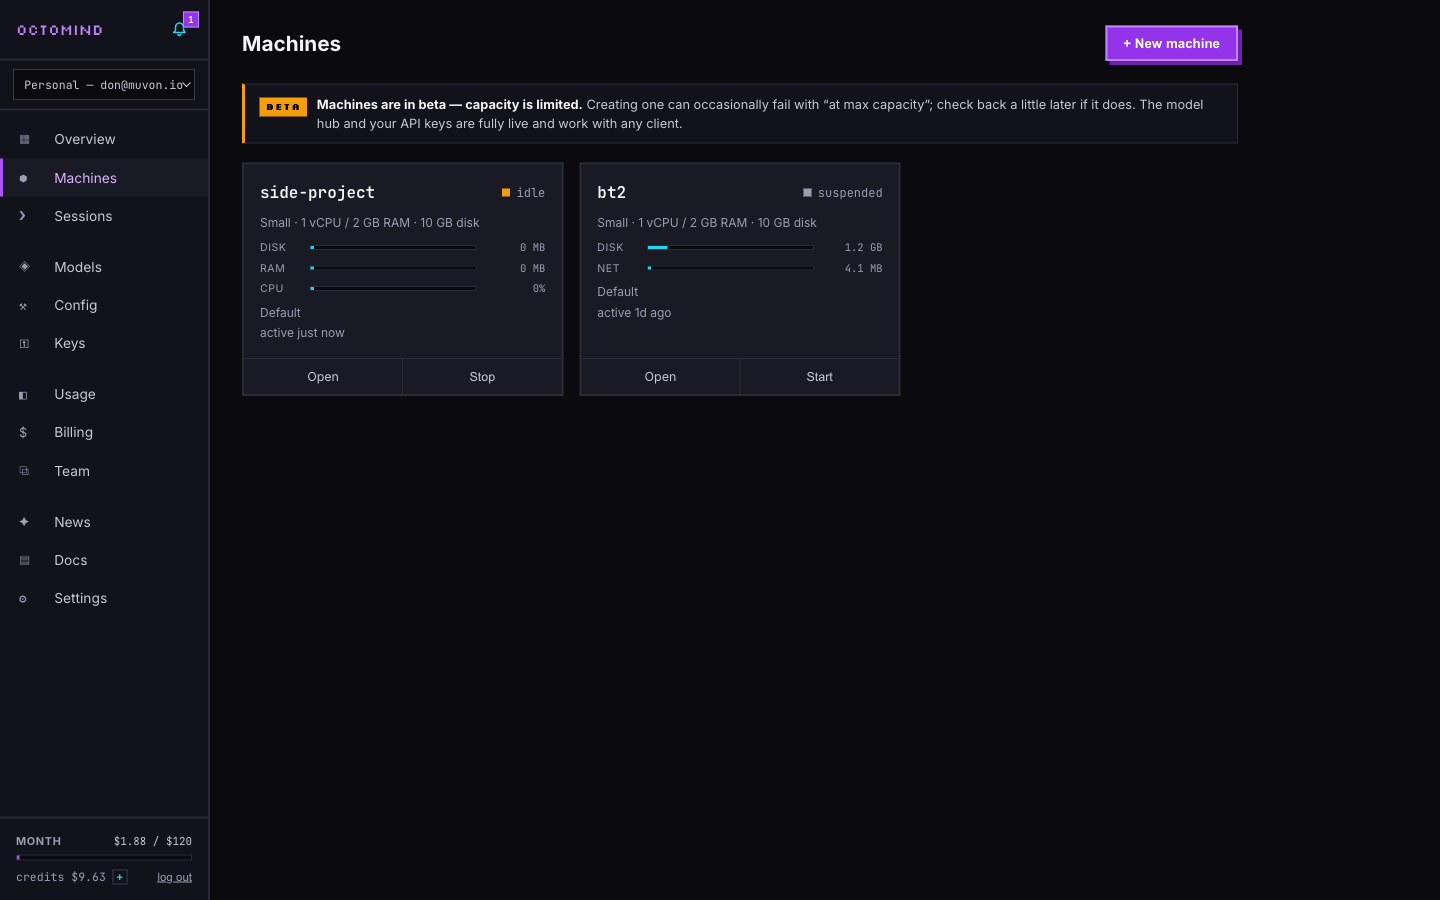Open the News page
Image resolution: width=1440 pixels, height=900 pixels.
pyautogui.click(x=104, y=522)
